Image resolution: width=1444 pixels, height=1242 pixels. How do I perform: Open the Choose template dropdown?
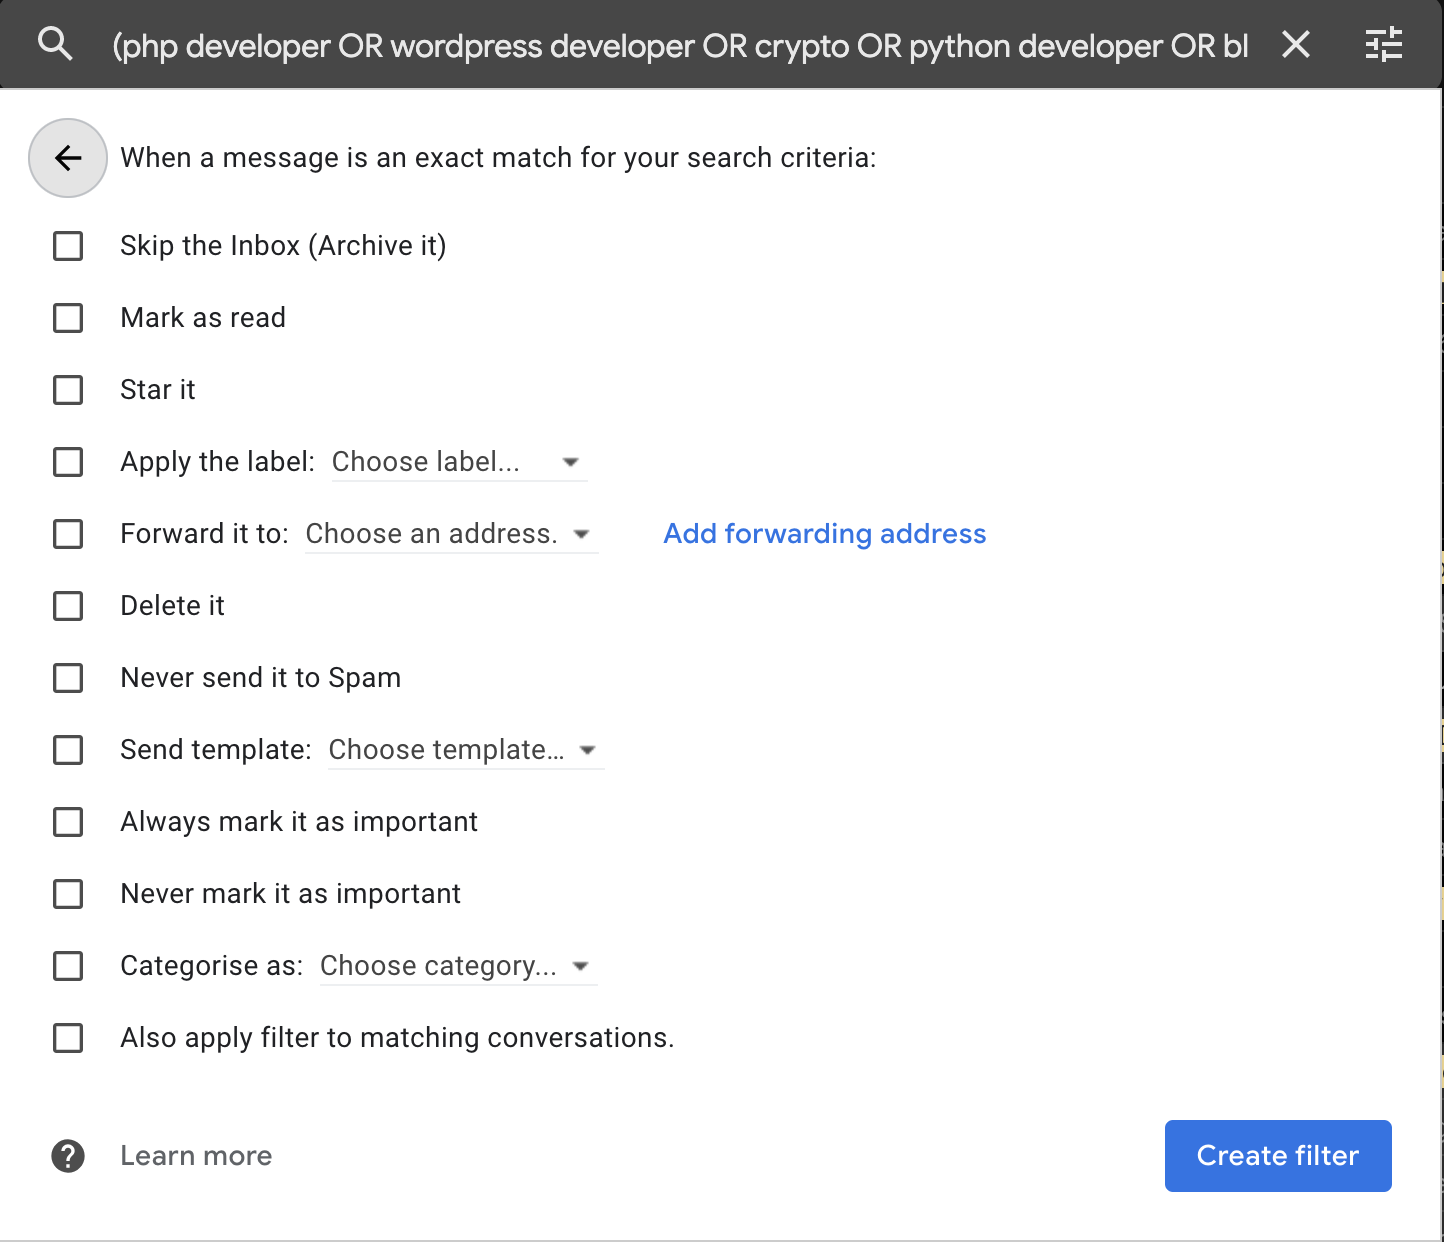coord(466,750)
